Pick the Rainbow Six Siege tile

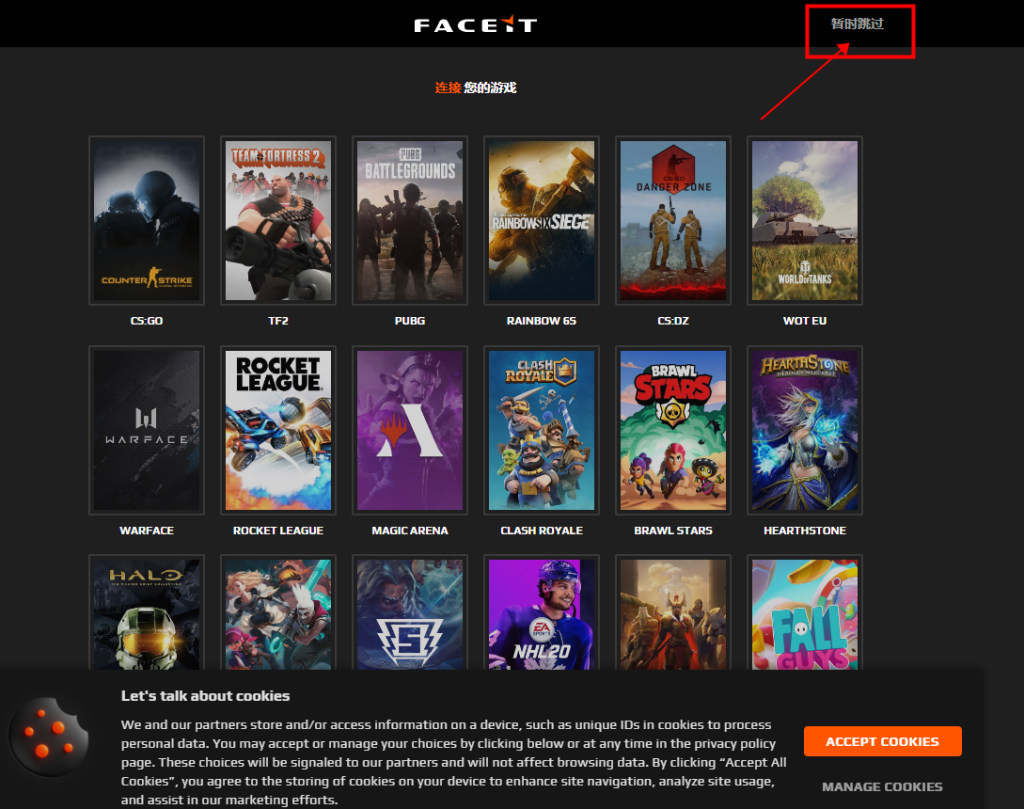point(541,220)
